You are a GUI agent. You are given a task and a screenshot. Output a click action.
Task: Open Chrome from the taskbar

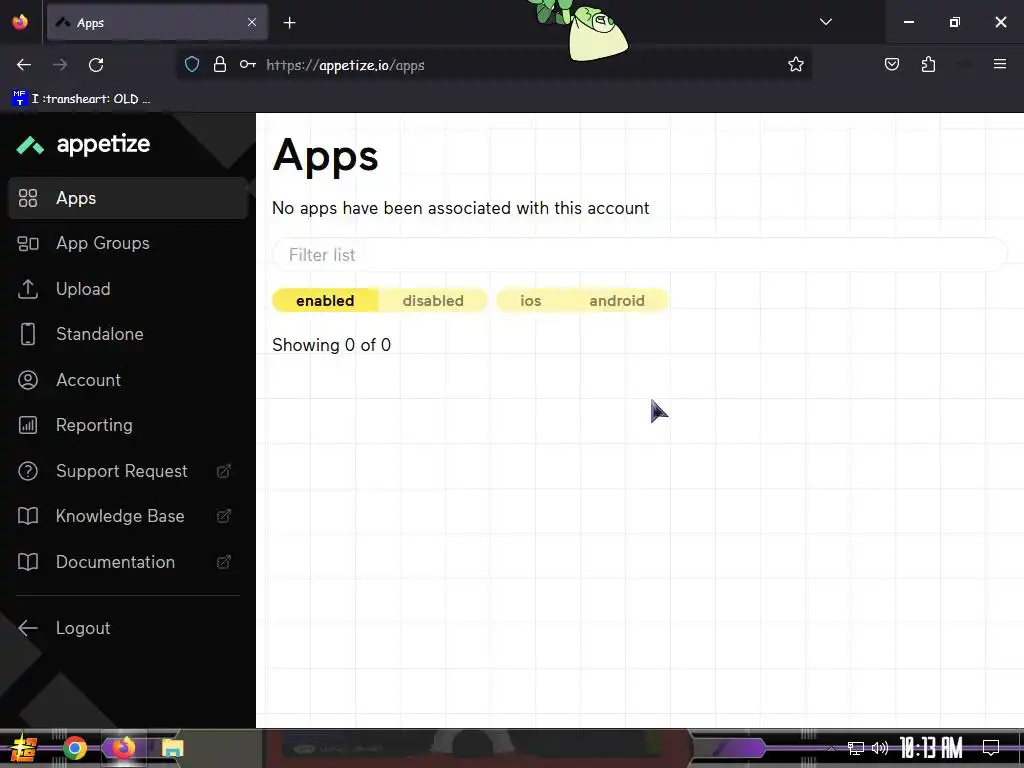(x=75, y=748)
